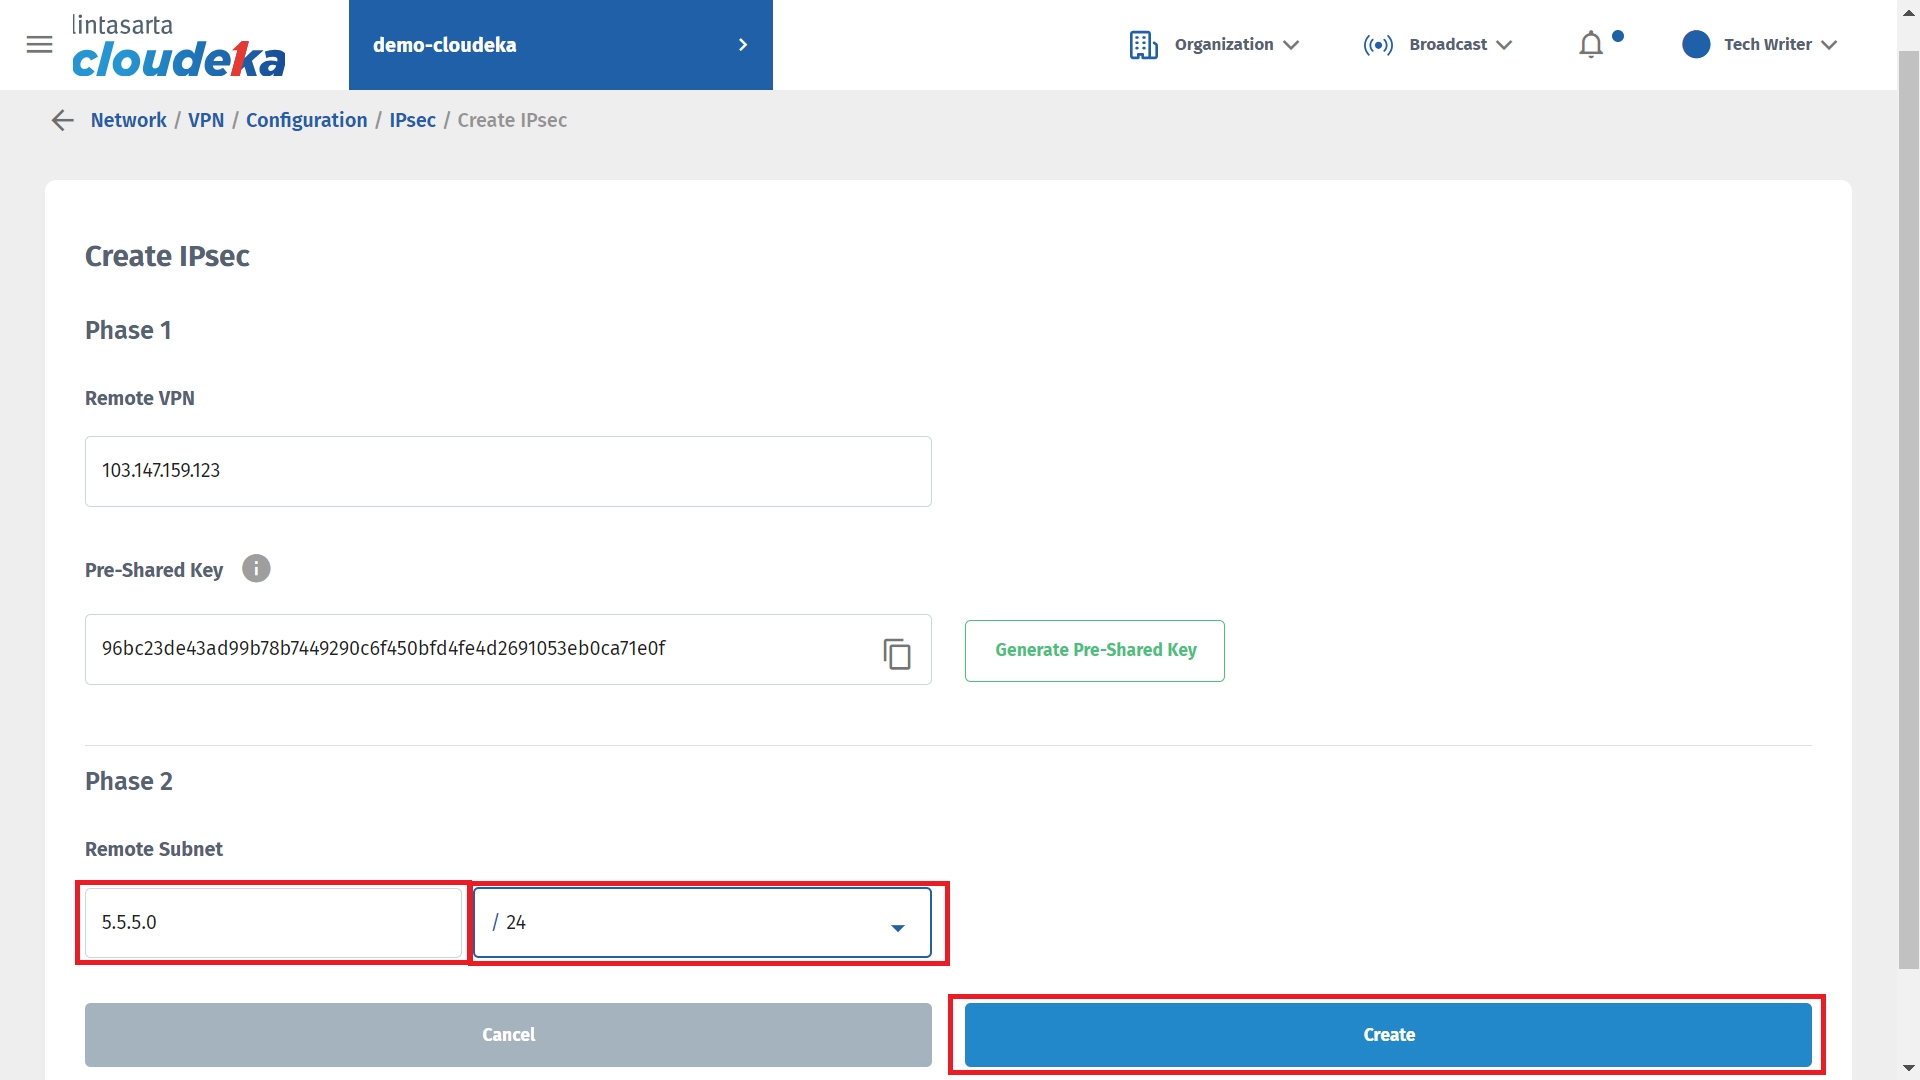The width and height of the screenshot is (1920, 1080).
Task: Go to Network in the breadcrumb
Action: pos(128,120)
